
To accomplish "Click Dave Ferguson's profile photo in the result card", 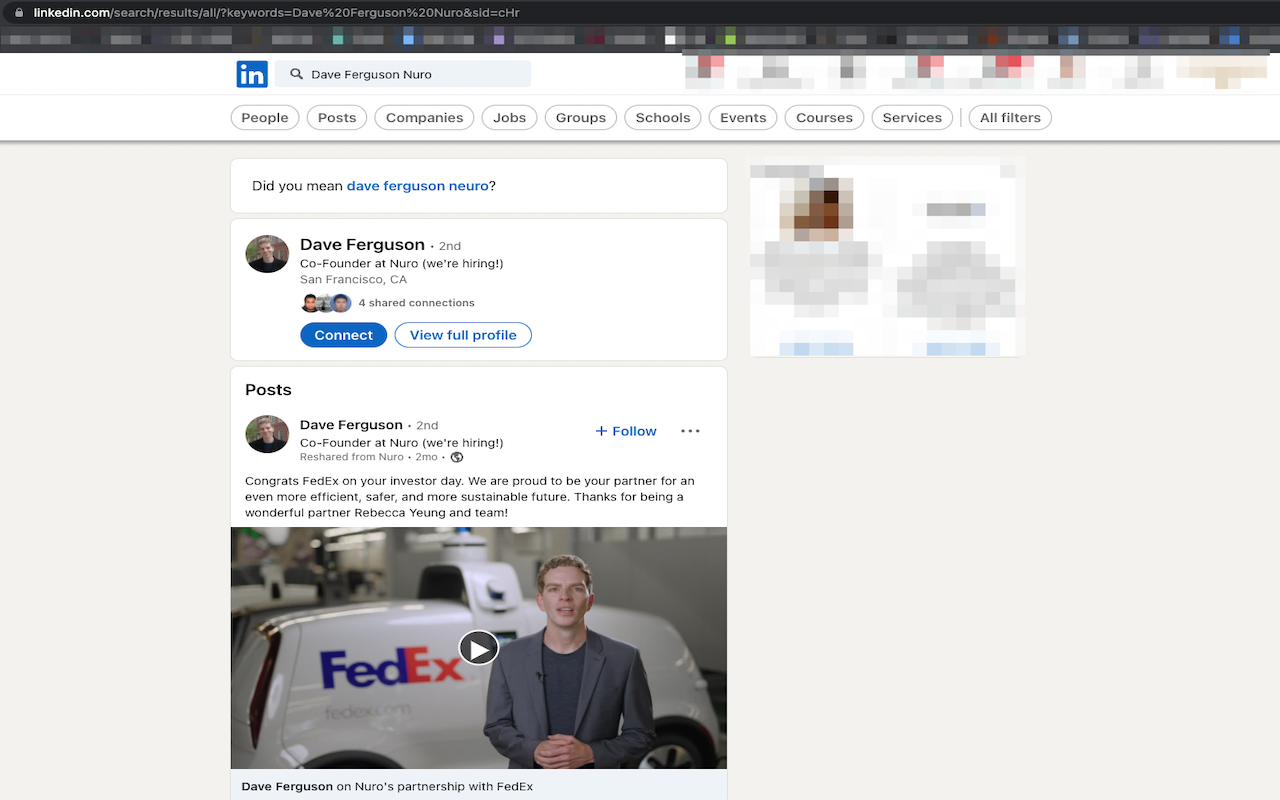I will click(x=266, y=254).
